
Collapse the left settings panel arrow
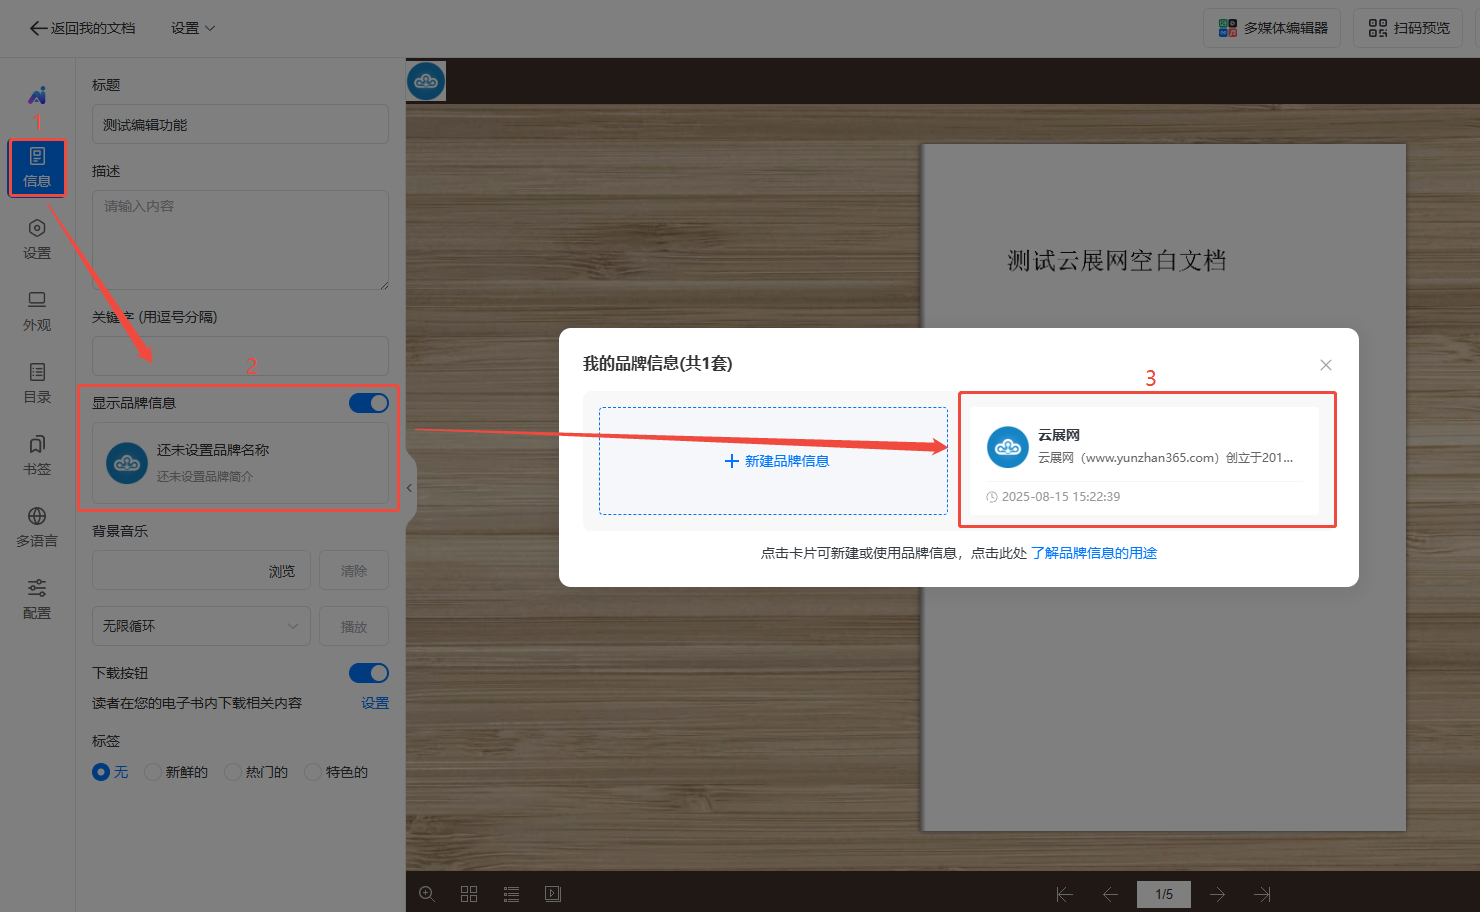coord(409,488)
